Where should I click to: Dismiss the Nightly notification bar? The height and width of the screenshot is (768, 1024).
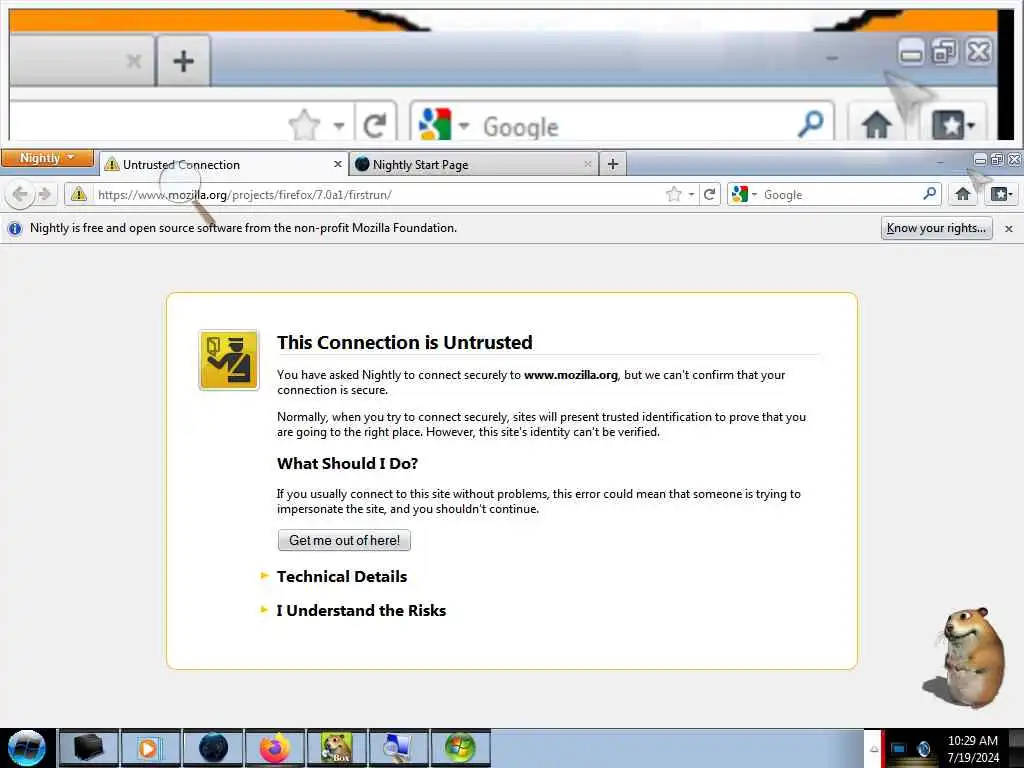[1008, 229]
